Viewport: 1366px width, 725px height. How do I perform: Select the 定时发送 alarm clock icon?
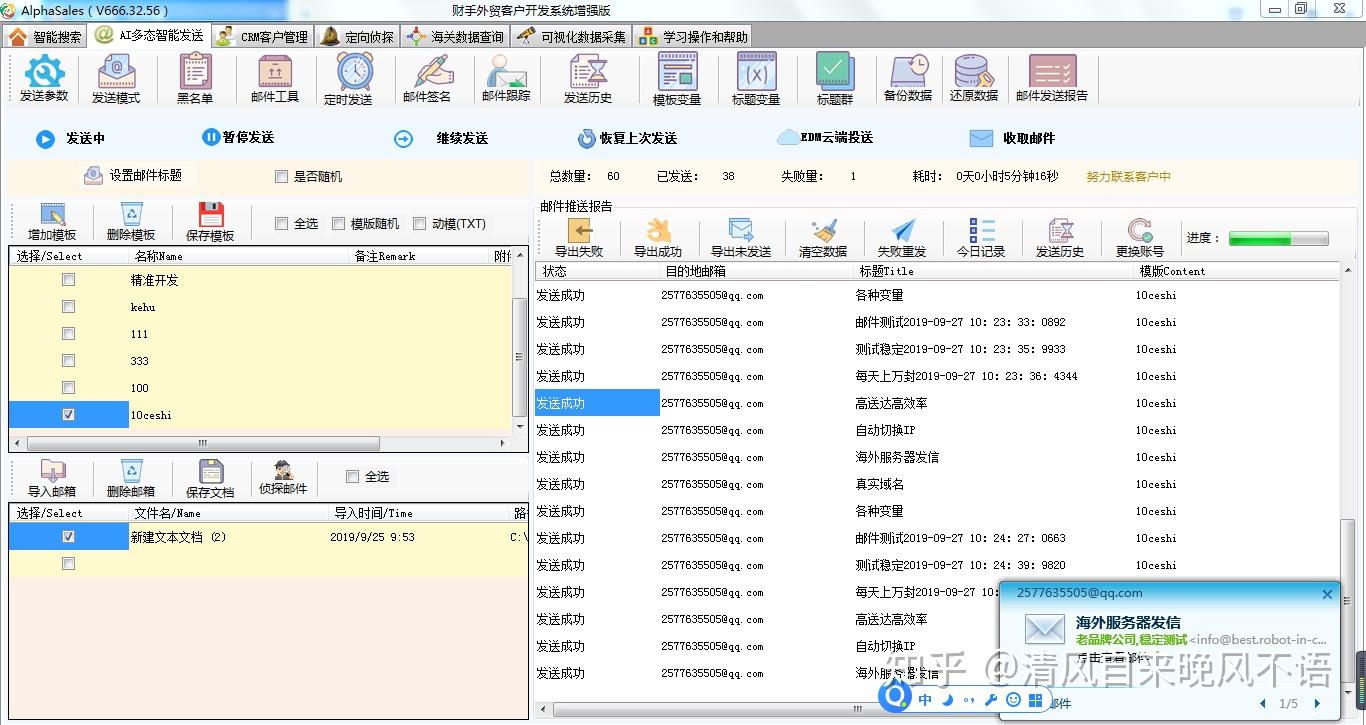click(354, 72)
